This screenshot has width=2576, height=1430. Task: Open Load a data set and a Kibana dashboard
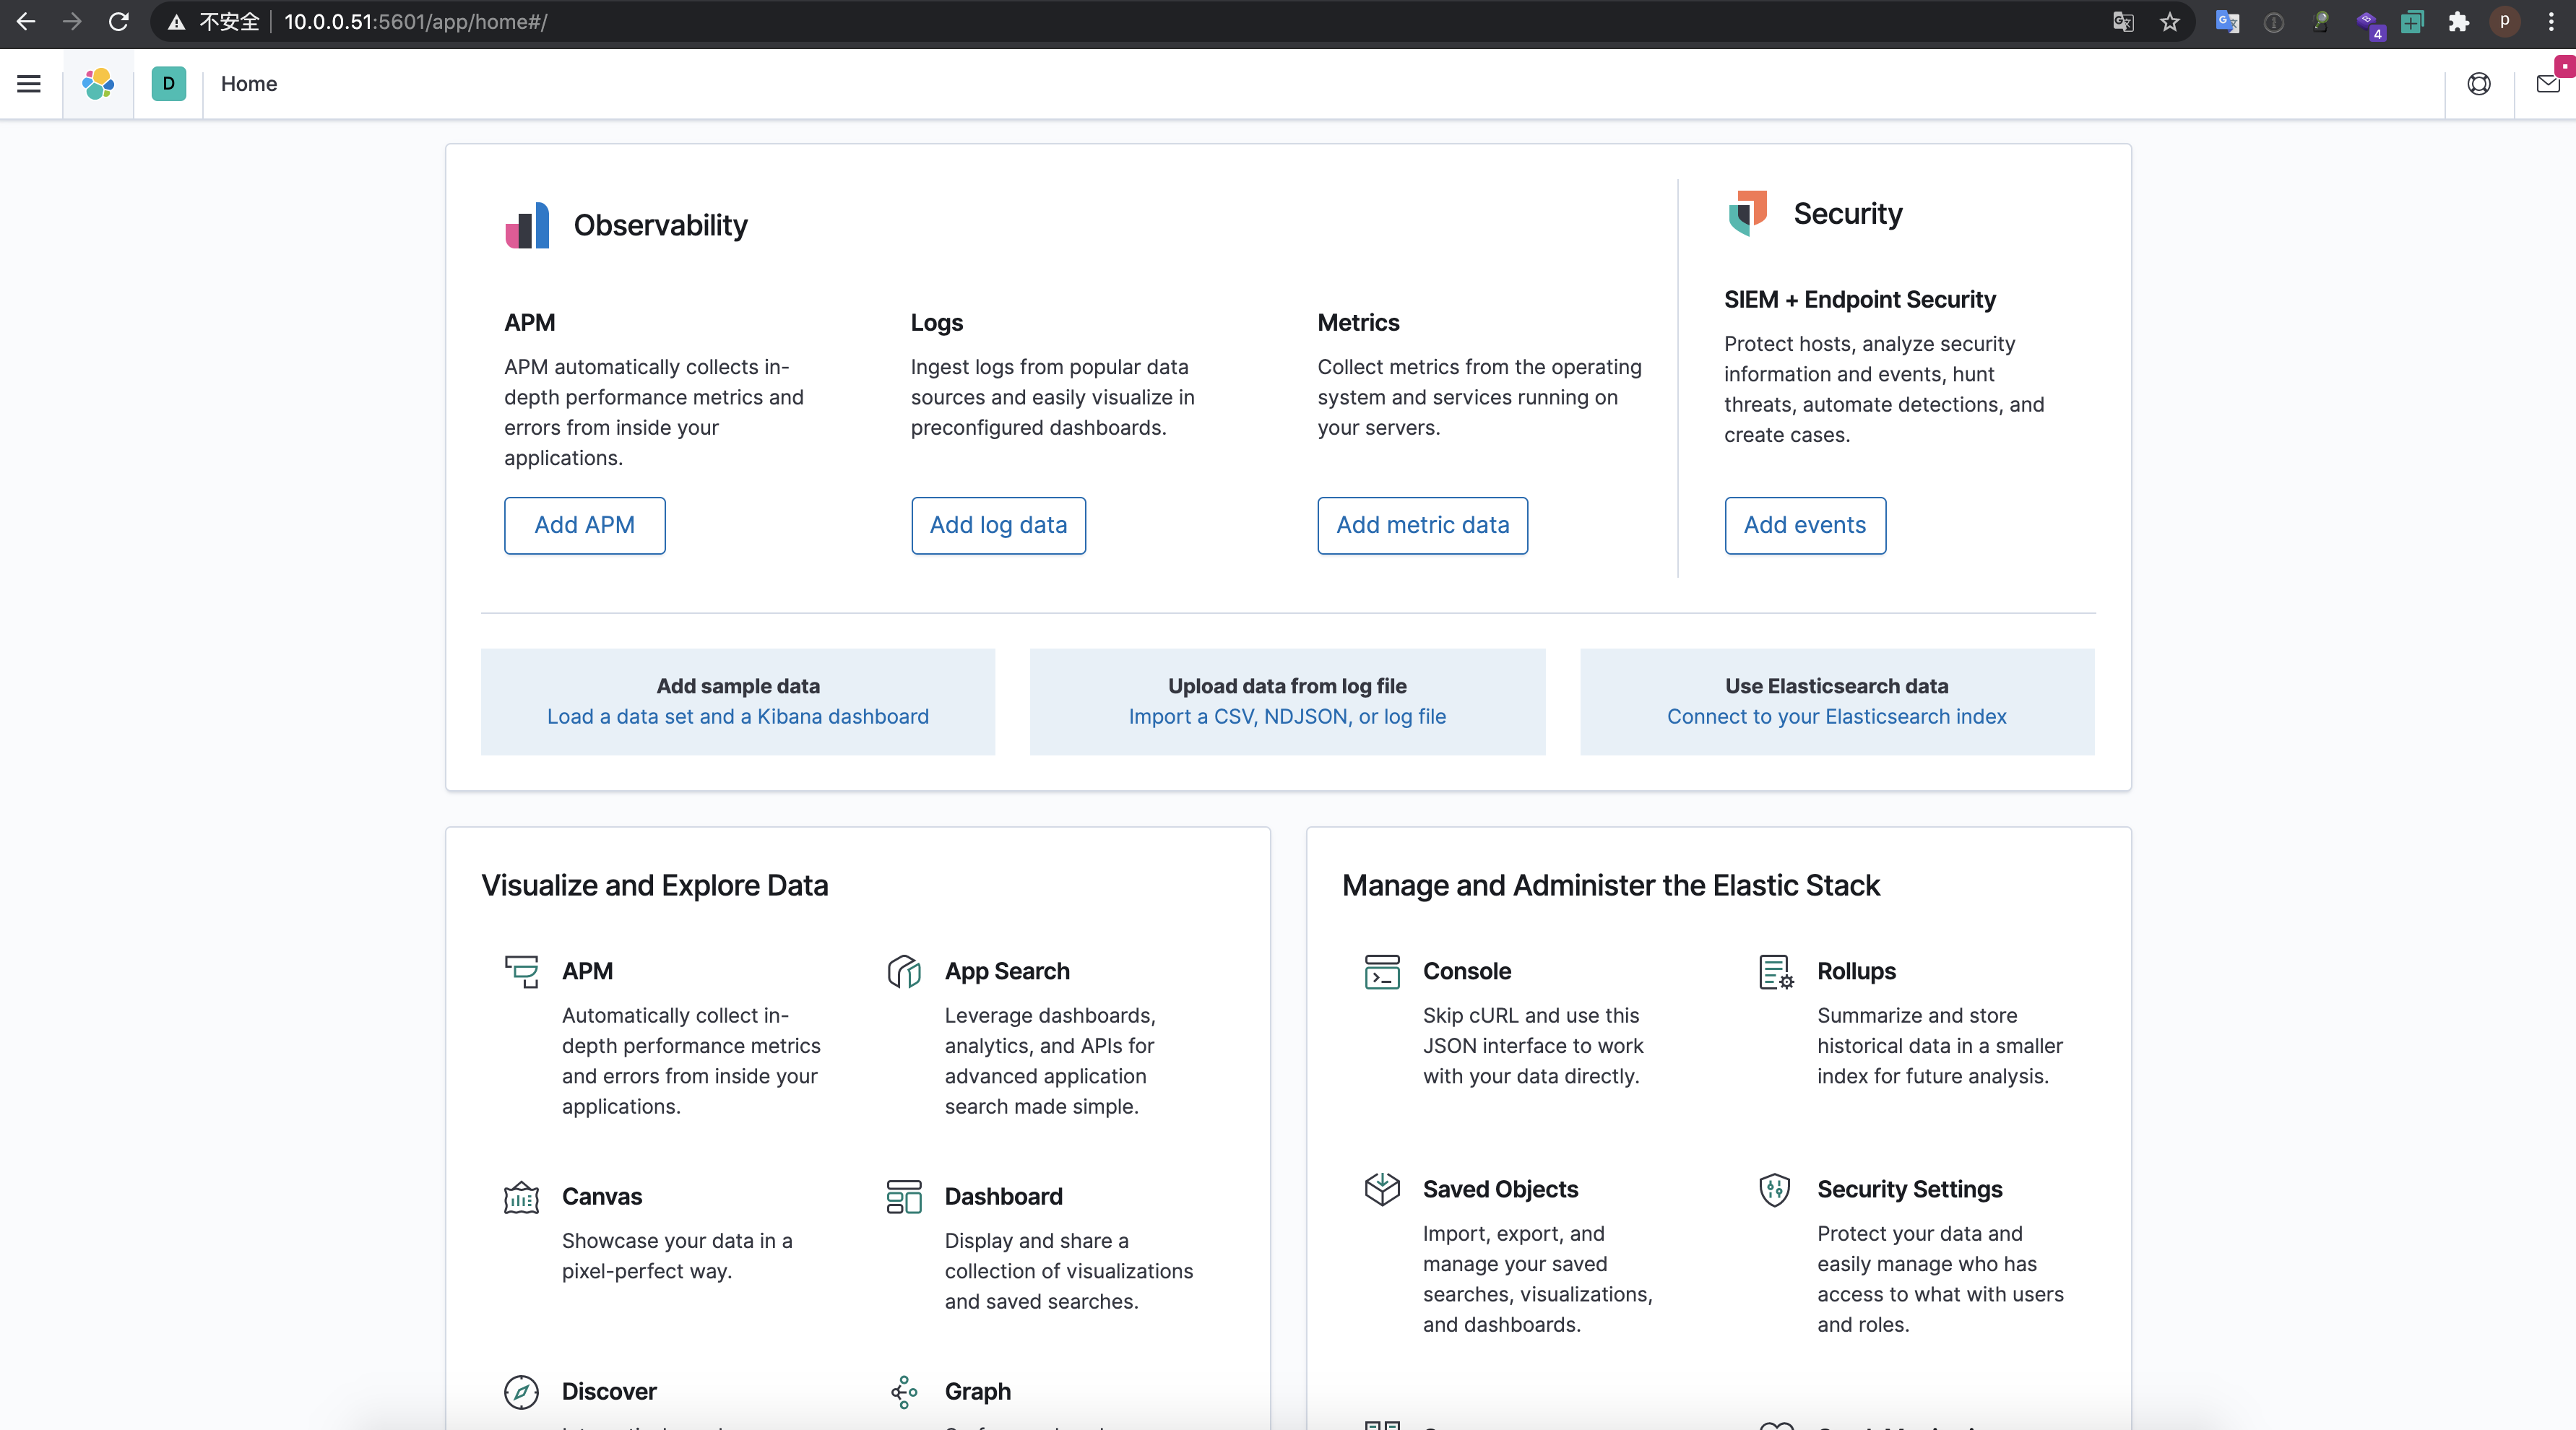(738, 717)
